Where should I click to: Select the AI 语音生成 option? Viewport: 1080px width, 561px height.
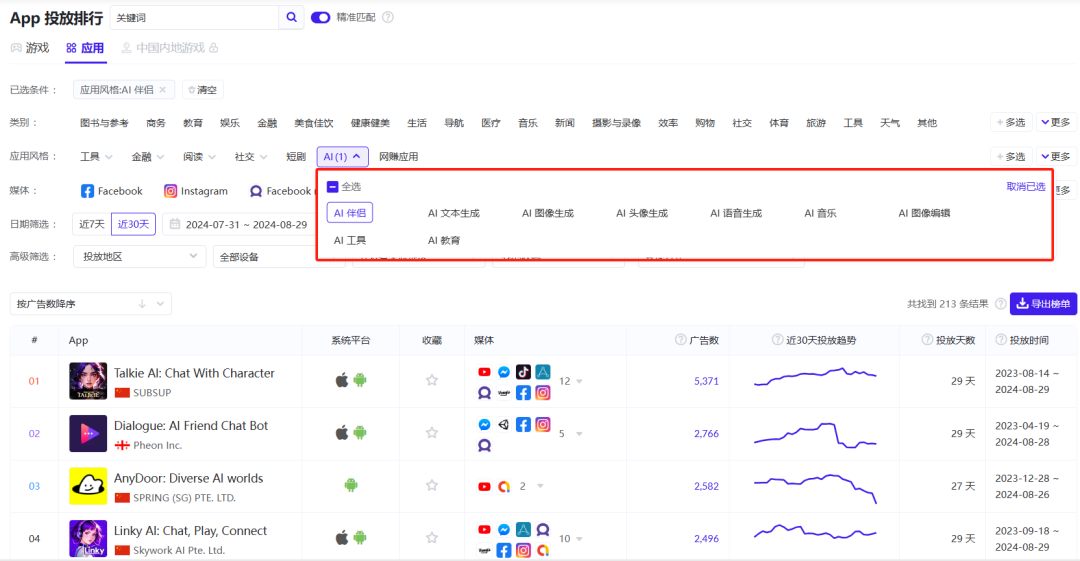point(736,213)
